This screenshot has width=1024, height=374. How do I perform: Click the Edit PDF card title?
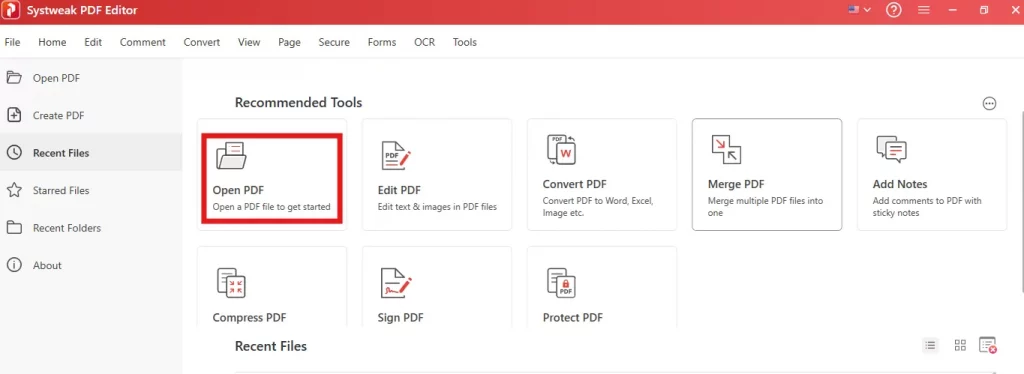[399, 191]
